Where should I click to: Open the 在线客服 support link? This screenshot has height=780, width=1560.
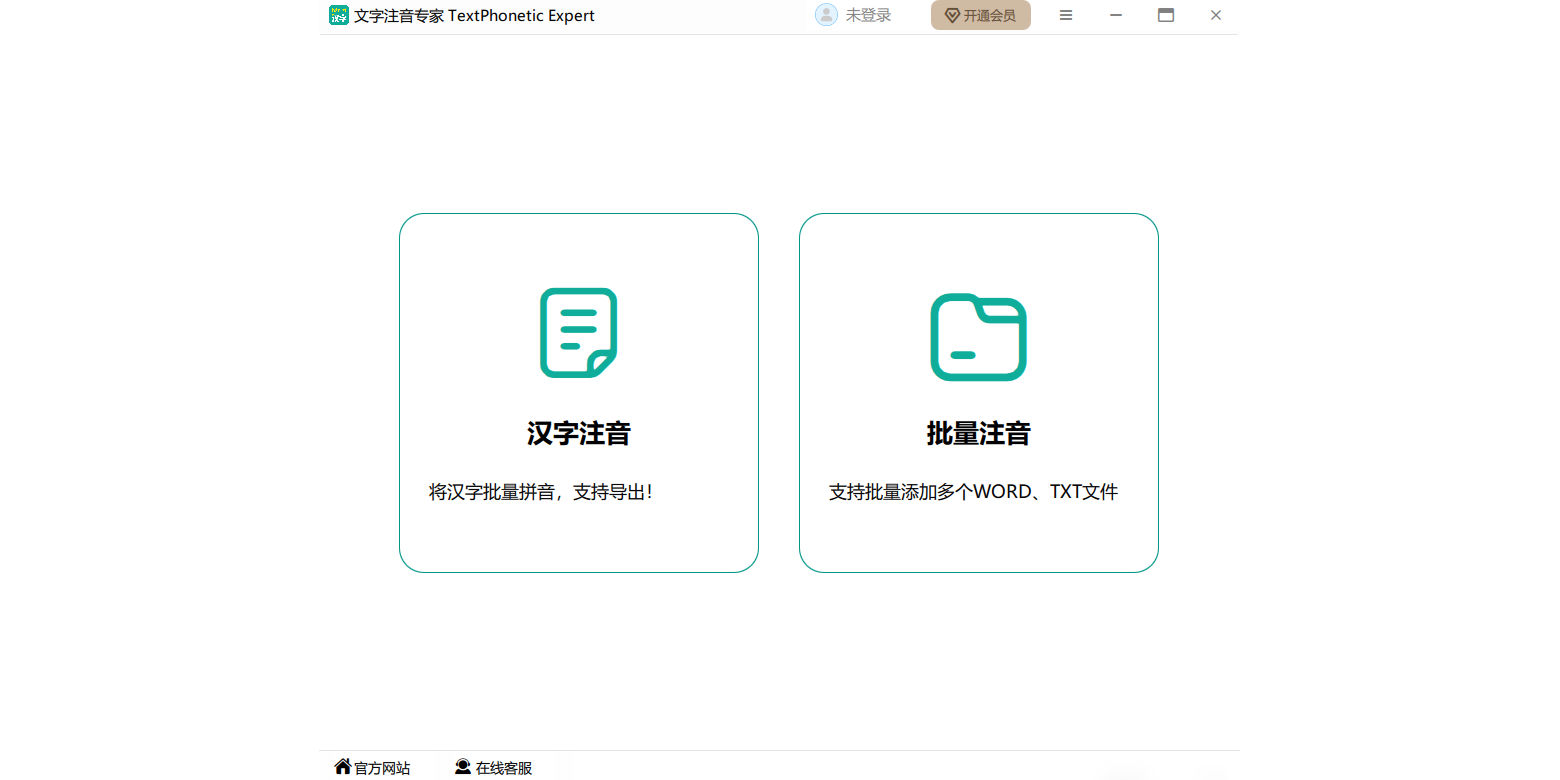[x=504, y=768]
